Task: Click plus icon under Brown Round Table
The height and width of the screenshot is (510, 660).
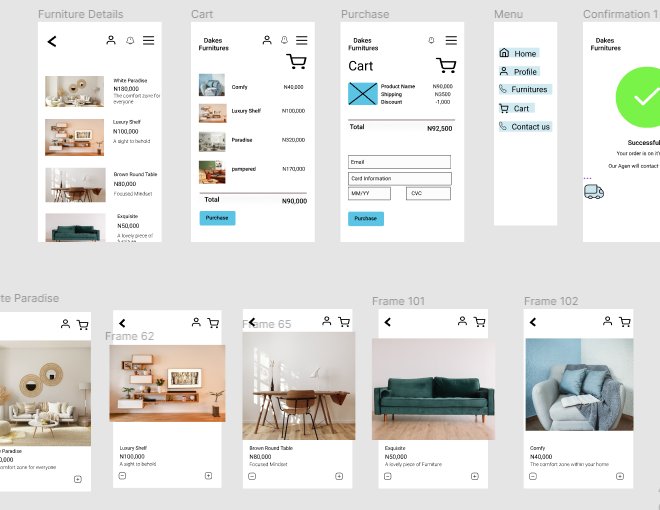Action: click(339, 476)
